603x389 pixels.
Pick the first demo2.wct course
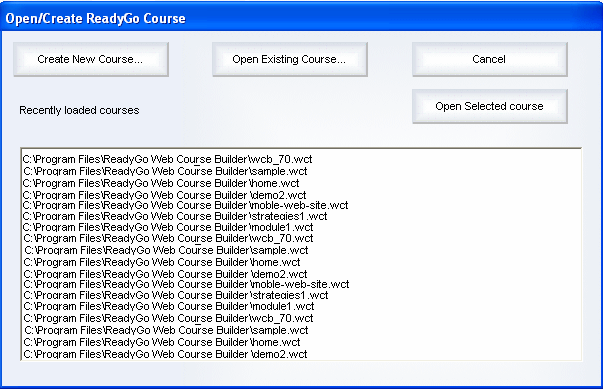164,194
